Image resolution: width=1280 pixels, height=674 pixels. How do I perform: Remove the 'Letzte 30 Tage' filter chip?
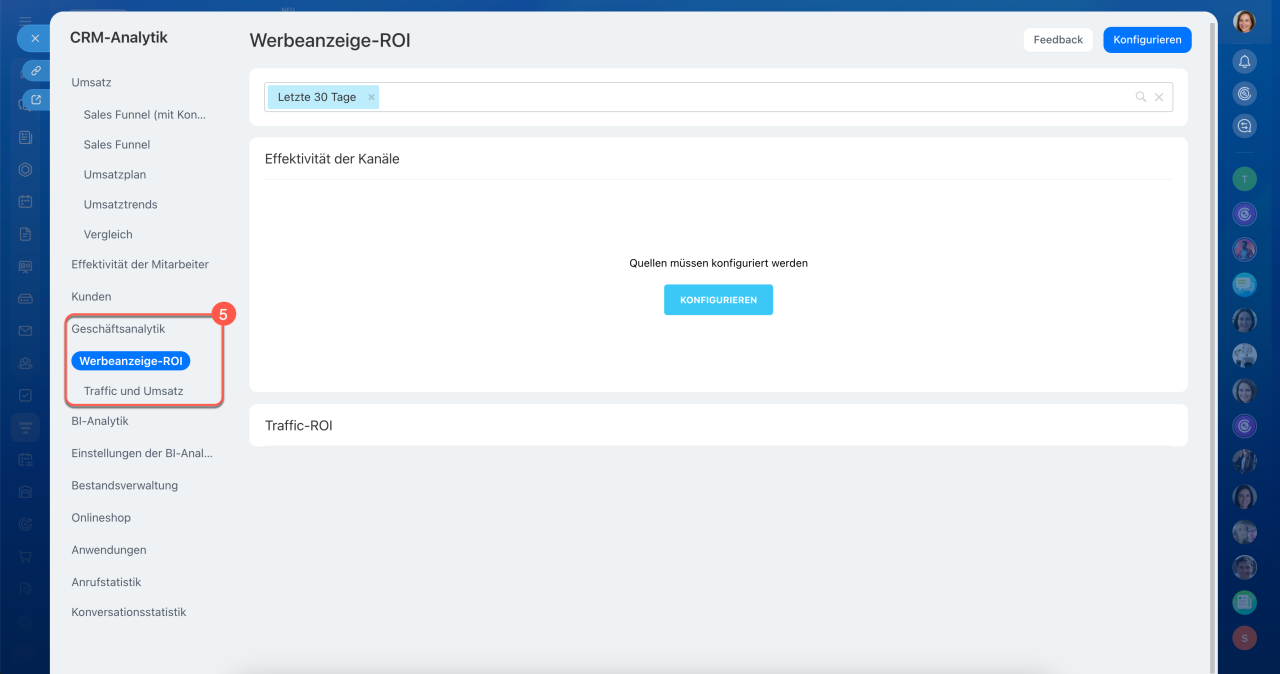click(371, 97)
